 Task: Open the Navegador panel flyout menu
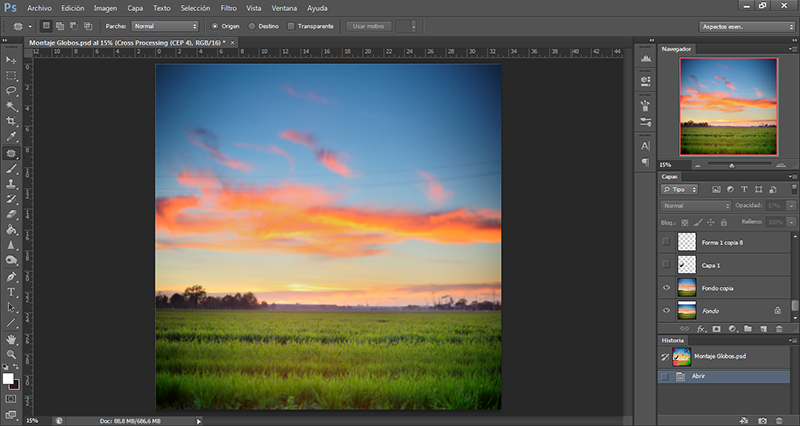click(x=792, y=49)
